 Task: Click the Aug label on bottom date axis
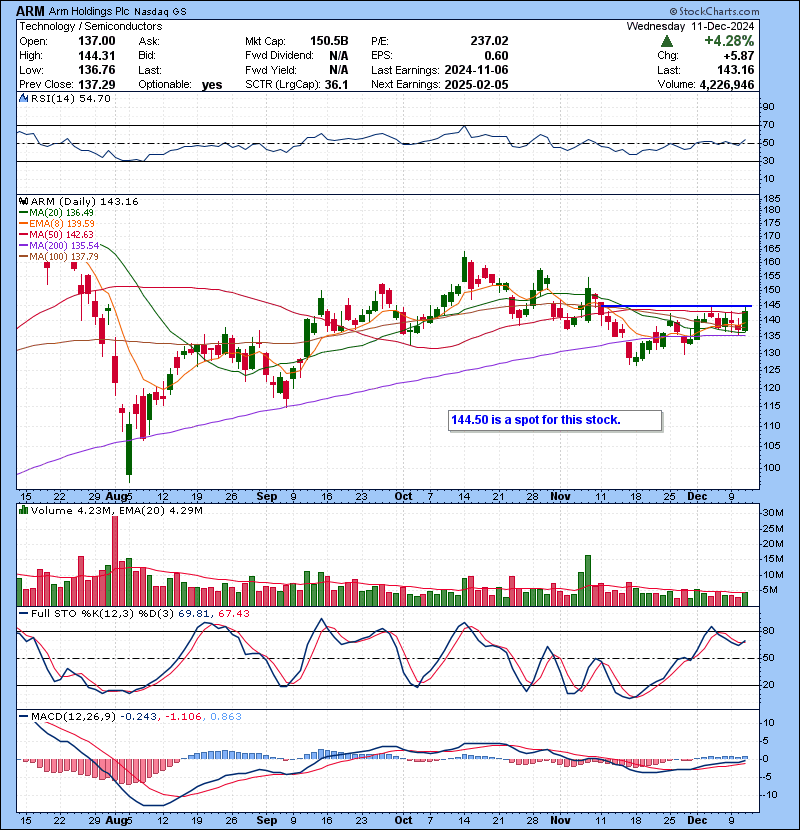coord(116,820)
